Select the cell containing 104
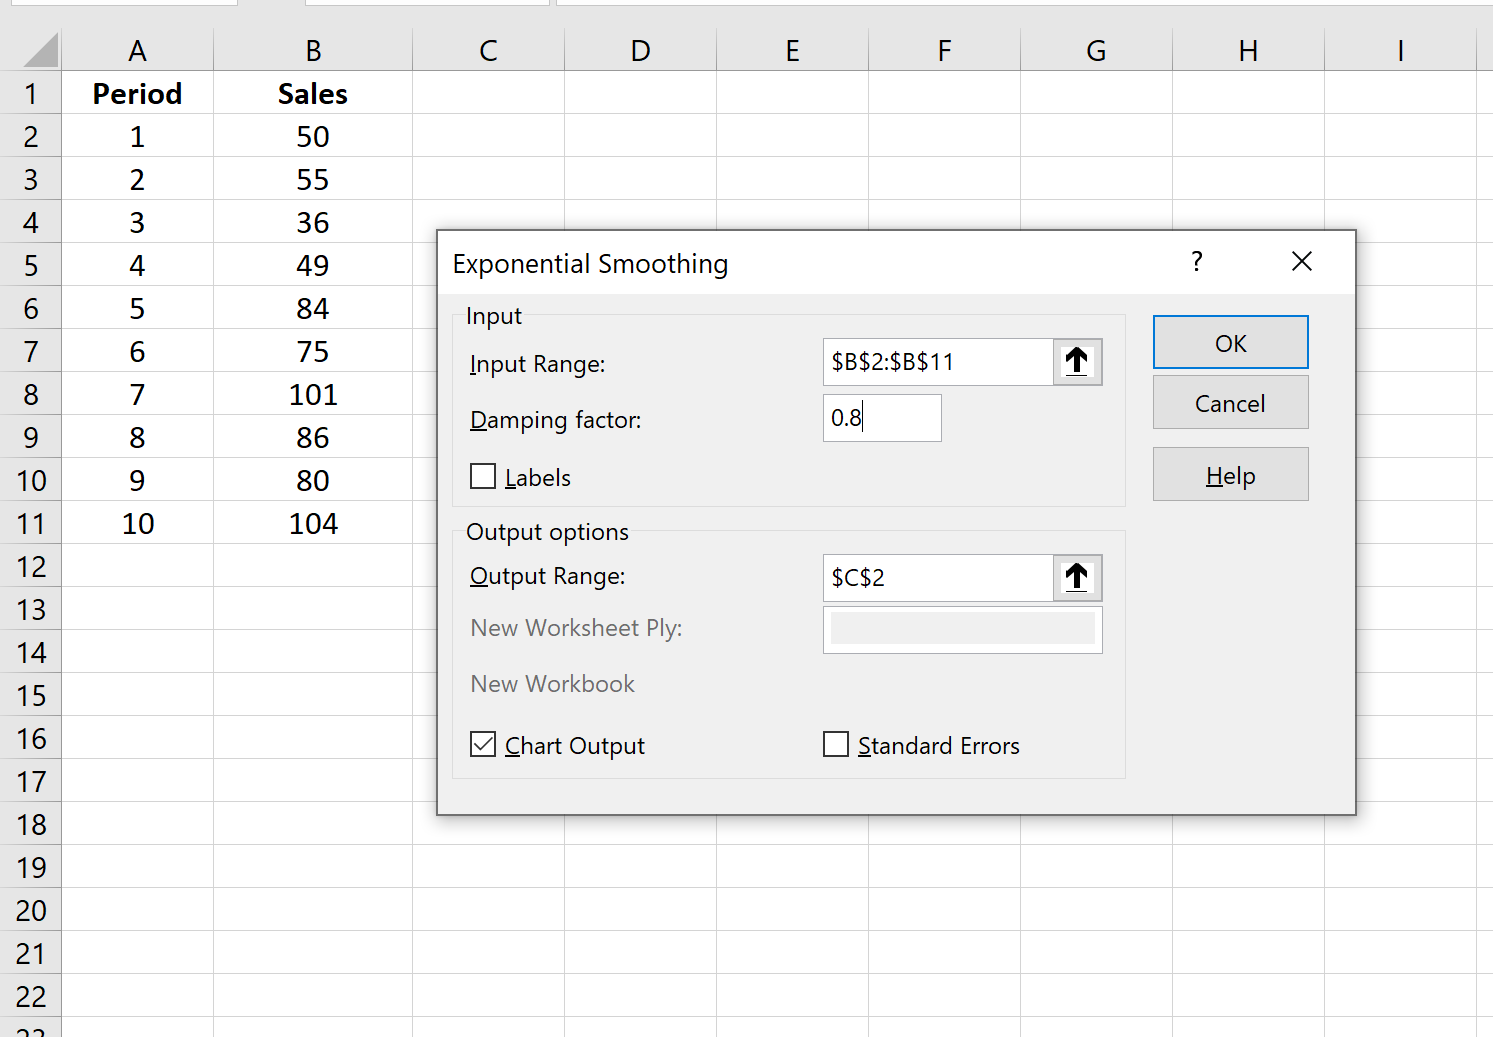 click(x=313, y=523)
